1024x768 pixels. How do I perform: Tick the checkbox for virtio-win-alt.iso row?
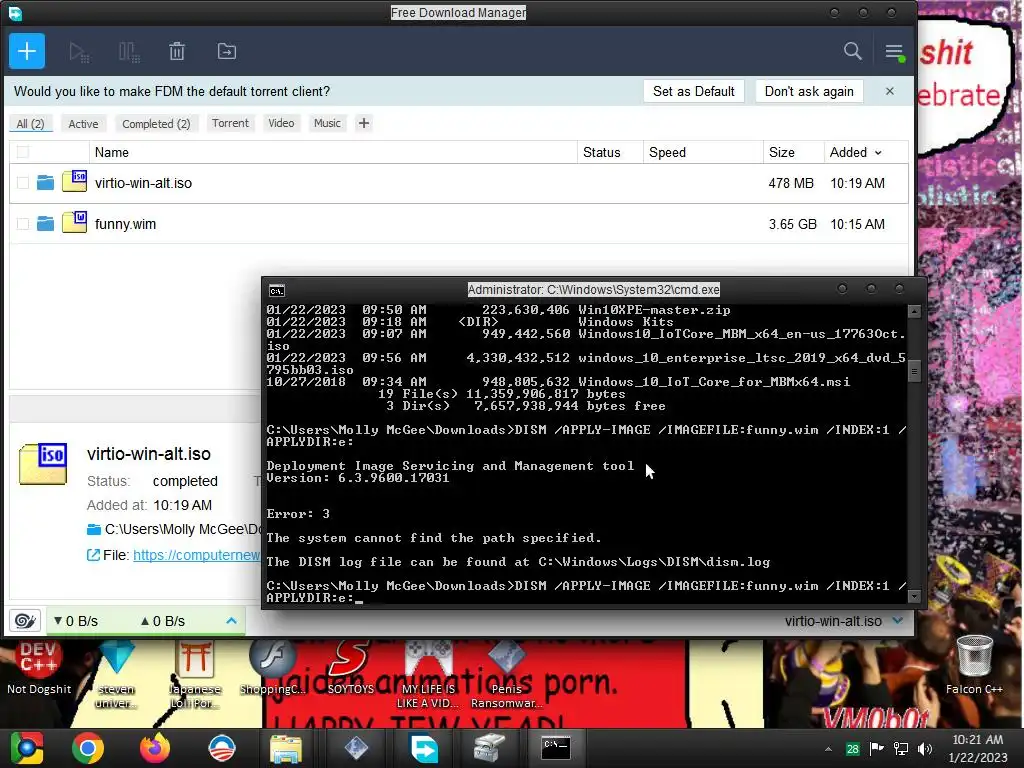tap(23, 183)
